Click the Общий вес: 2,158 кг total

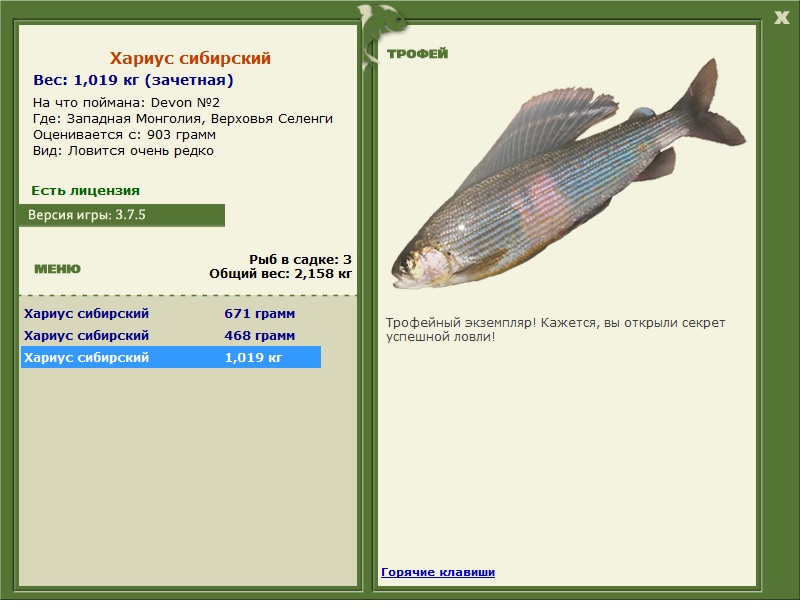click(280, 273)
